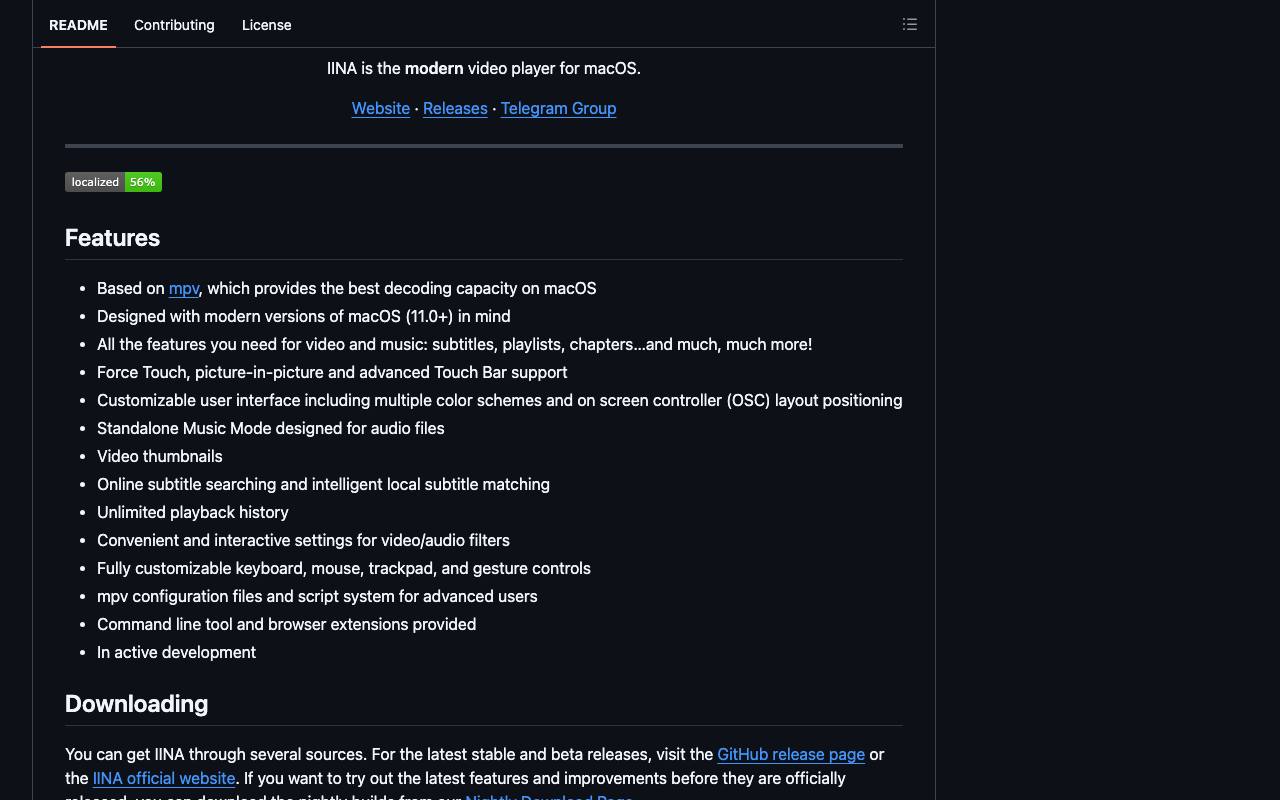This screenshot has width=1280, height=800.
Task: Click 'Fully customizable keyboard' list item
Action: coord(344,568)
